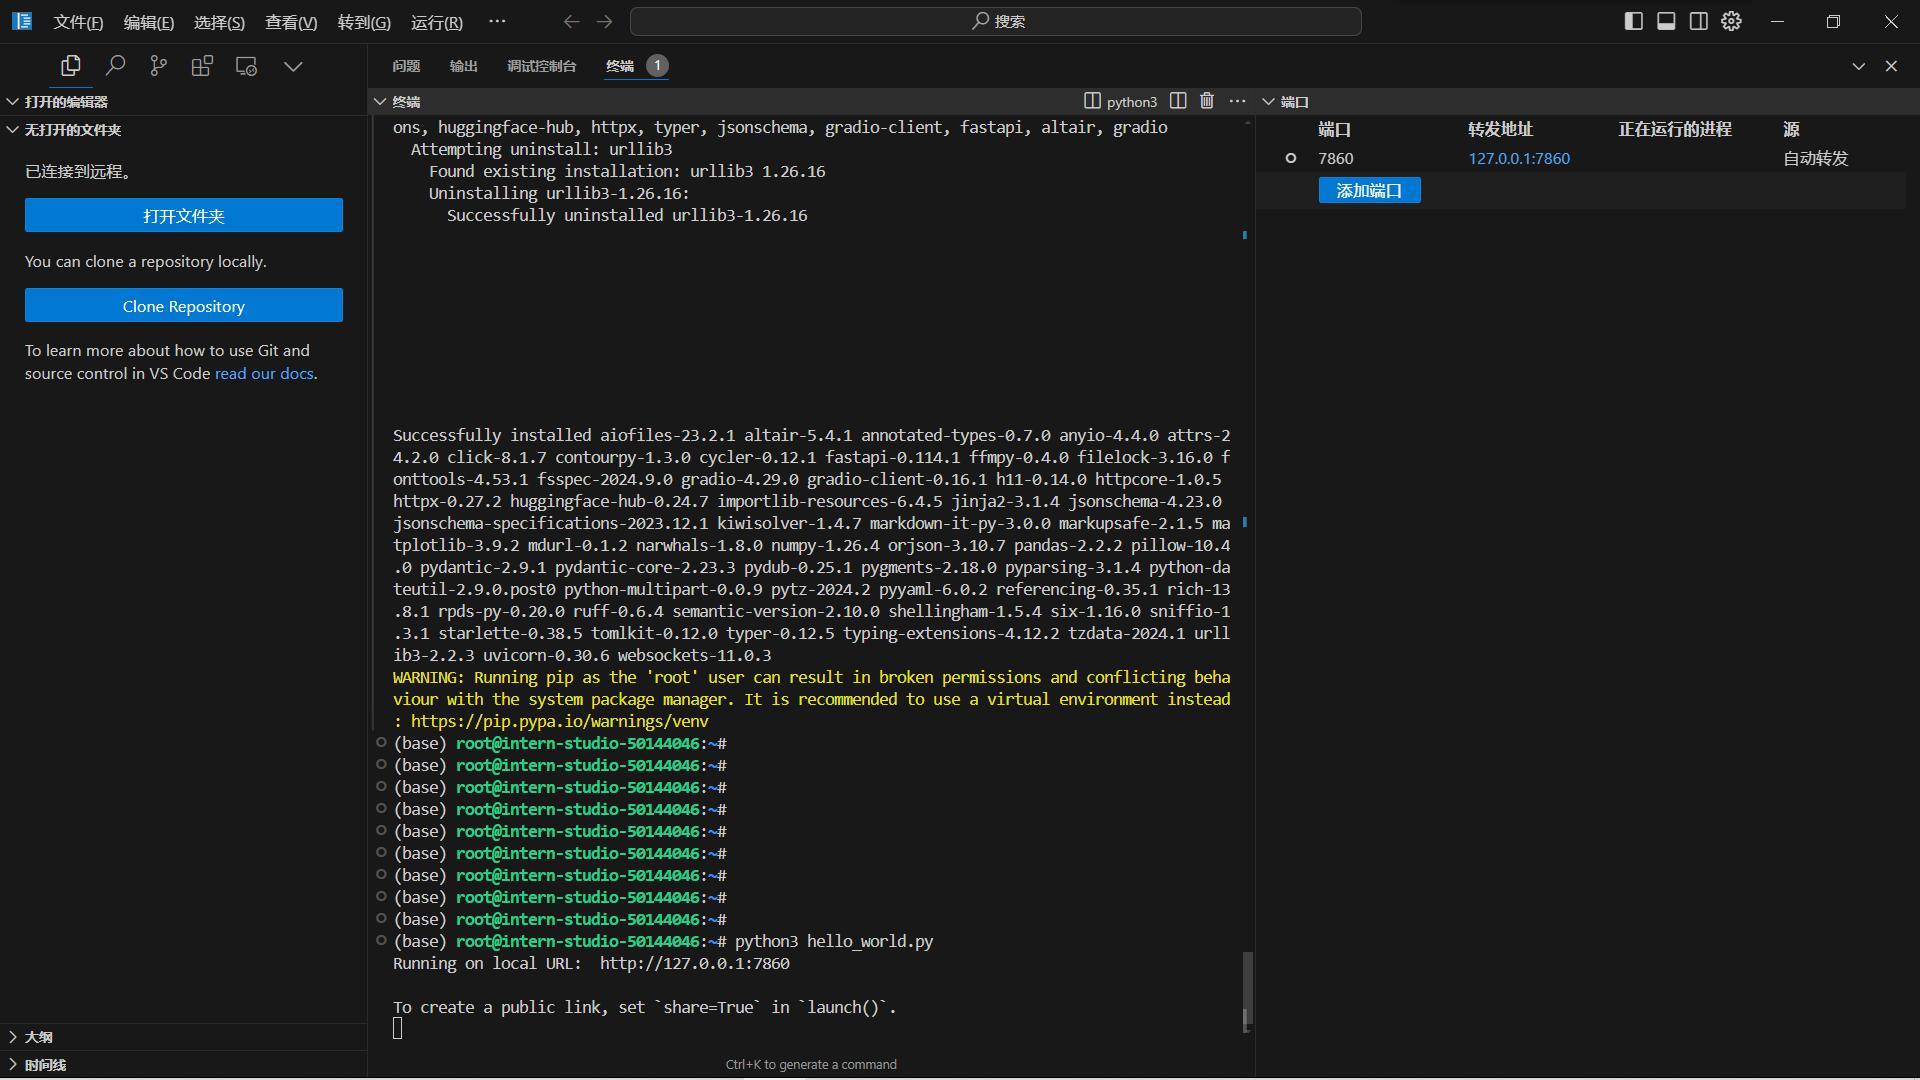The image size is (1920, 1080).
Task: Click the 添加端口 button
Action: click(x=1369, y=190)
